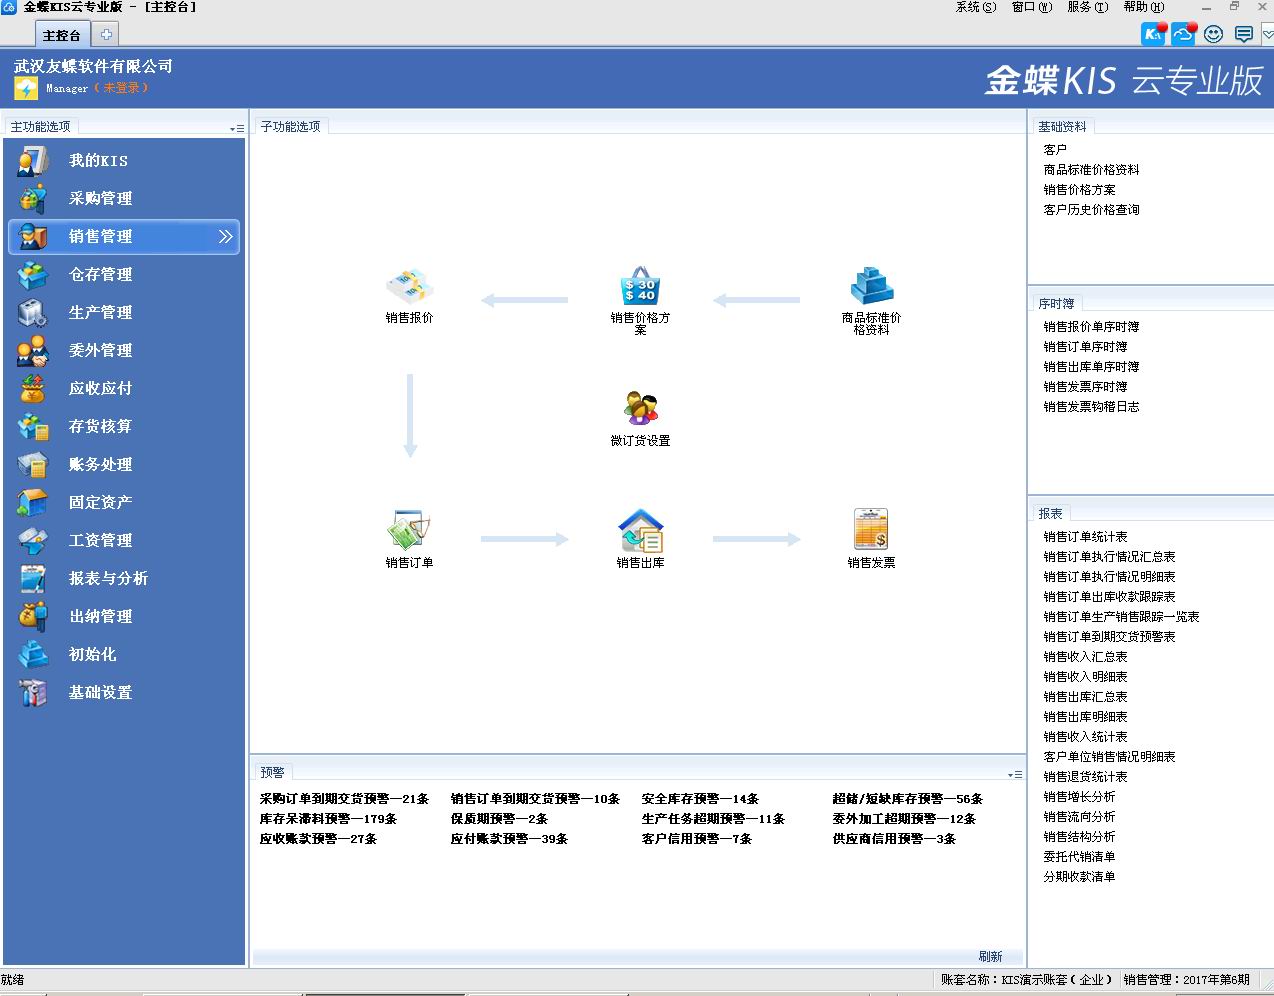Open 基础设置 sidebar icon
Screen dimensions: 1274x996
click(x=33, y=693)
